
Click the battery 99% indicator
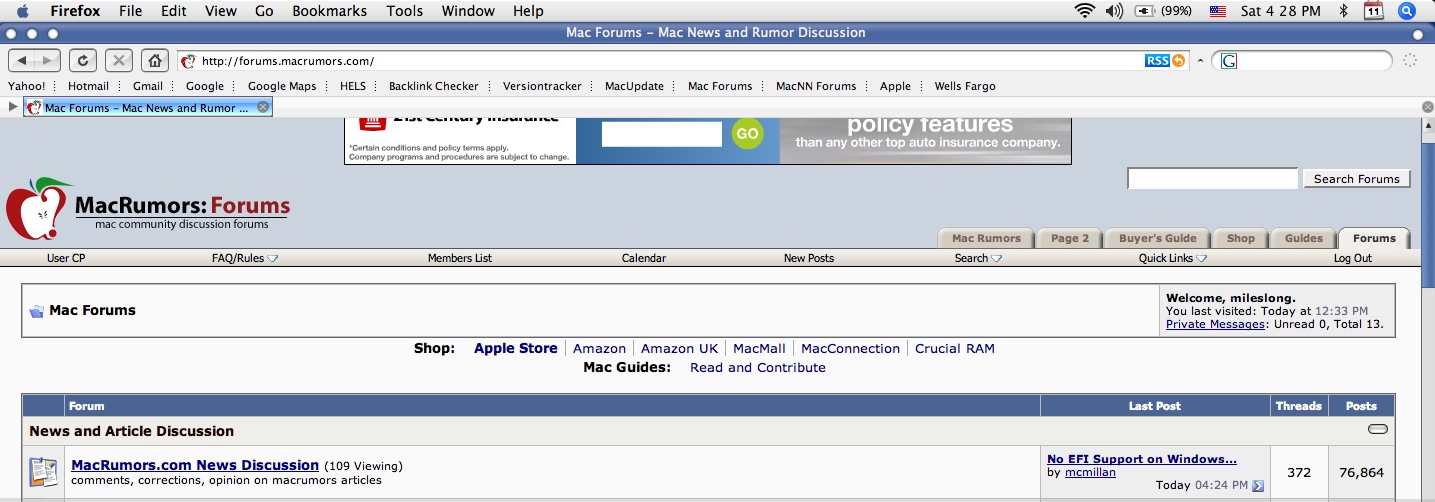click(1163, 12)
